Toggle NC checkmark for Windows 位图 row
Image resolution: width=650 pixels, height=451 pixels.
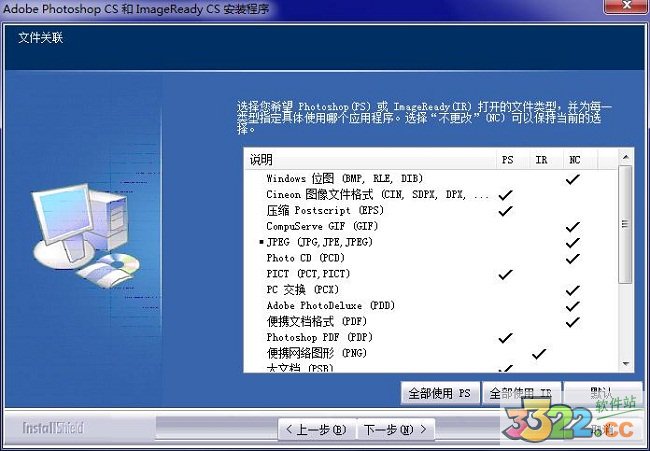572,179
